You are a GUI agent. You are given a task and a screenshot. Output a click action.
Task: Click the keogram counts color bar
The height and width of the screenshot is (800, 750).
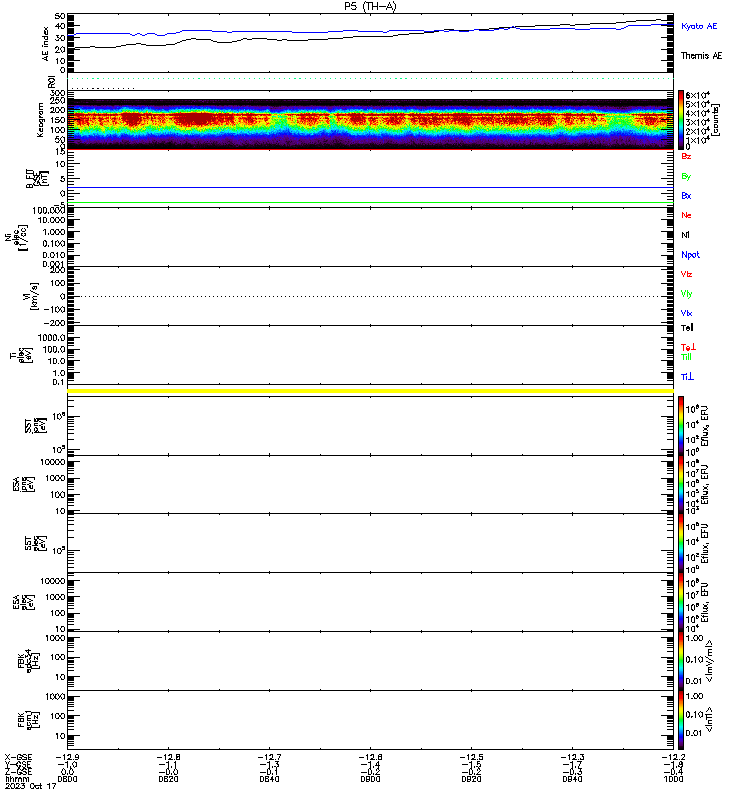click(x=681, y=120)
